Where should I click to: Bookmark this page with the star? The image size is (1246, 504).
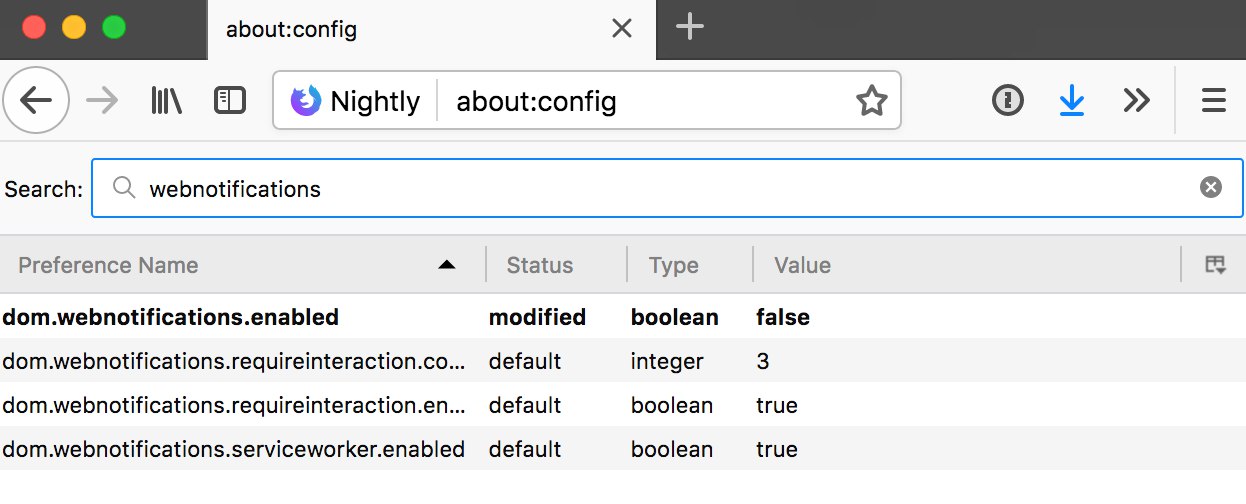click(871, 100)
